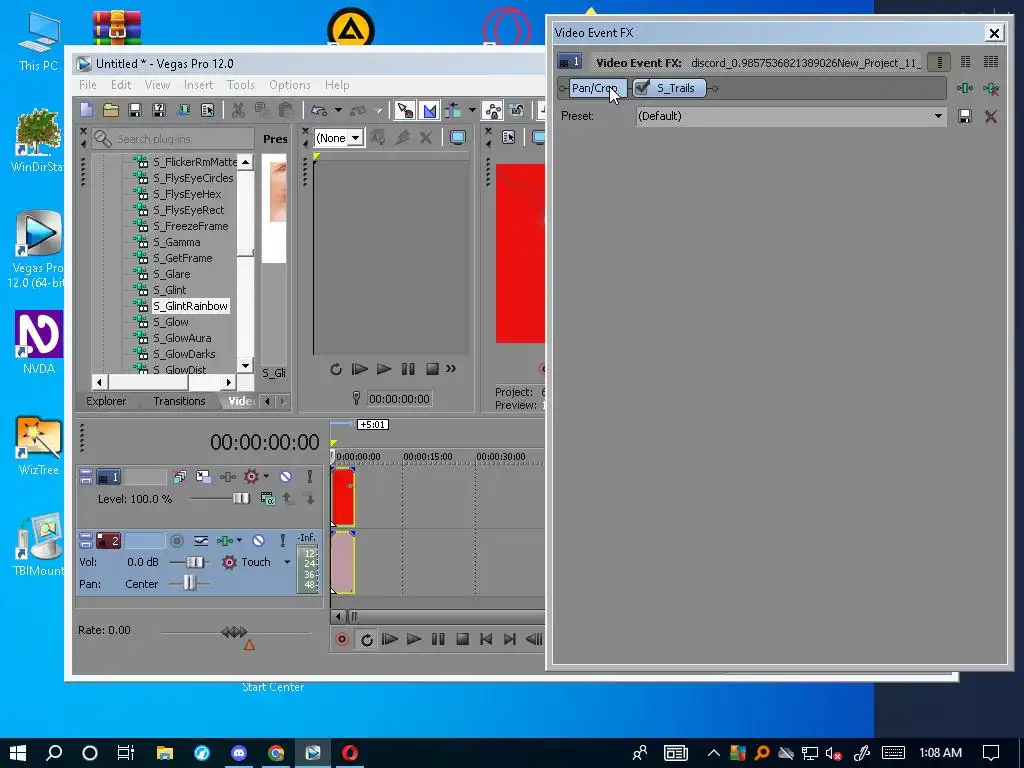Open the Tools menu
This screenshot has height=768, width=1024.
point(240,85)
